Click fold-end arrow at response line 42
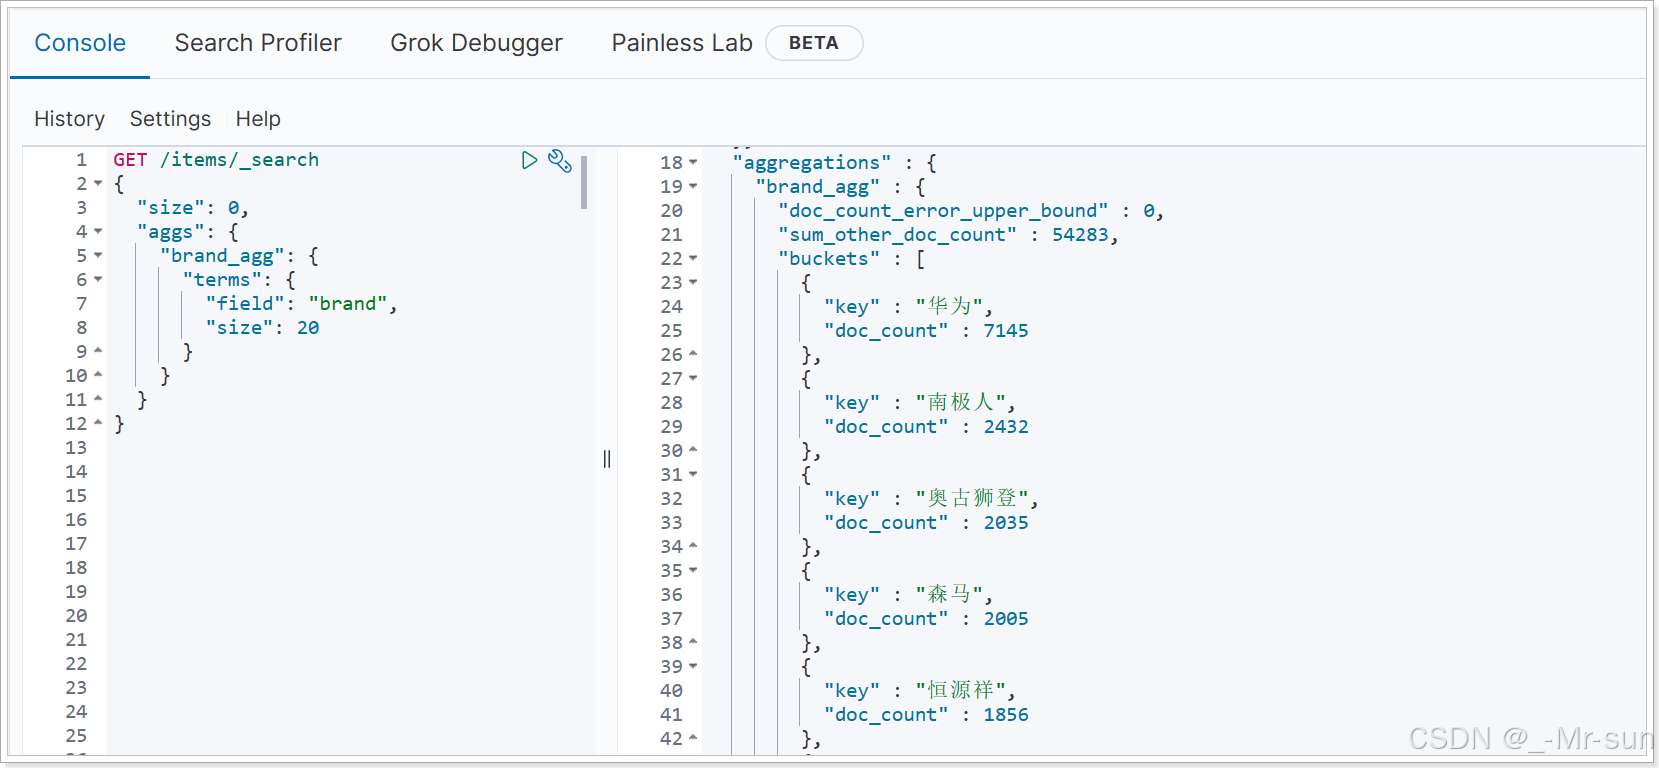This screenshot has height=768, width=1659. (x=693, y=738)
